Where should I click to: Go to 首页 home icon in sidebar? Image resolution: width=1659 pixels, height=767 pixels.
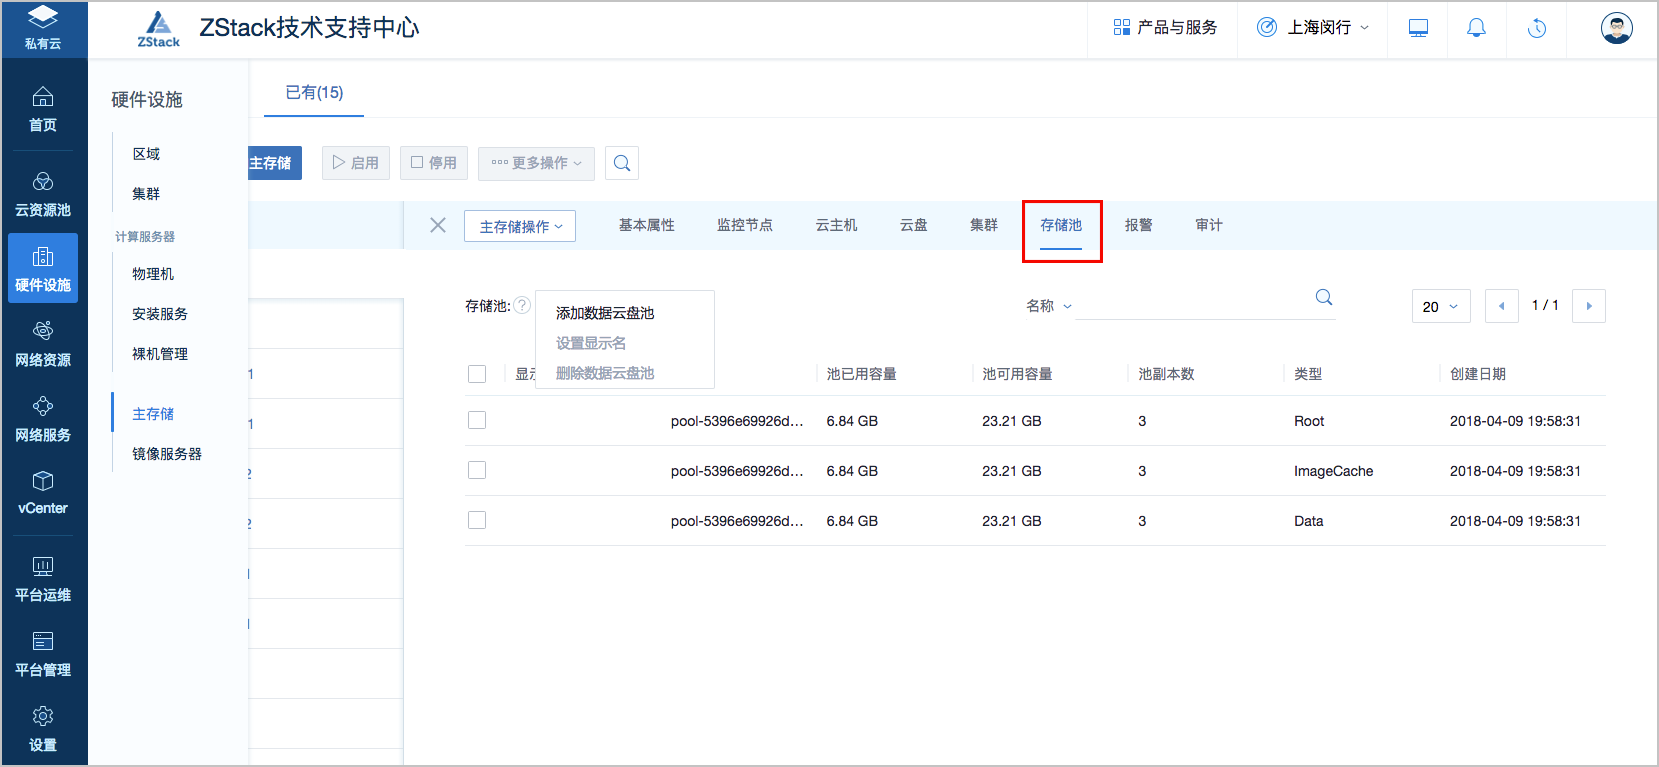point(43,109)
